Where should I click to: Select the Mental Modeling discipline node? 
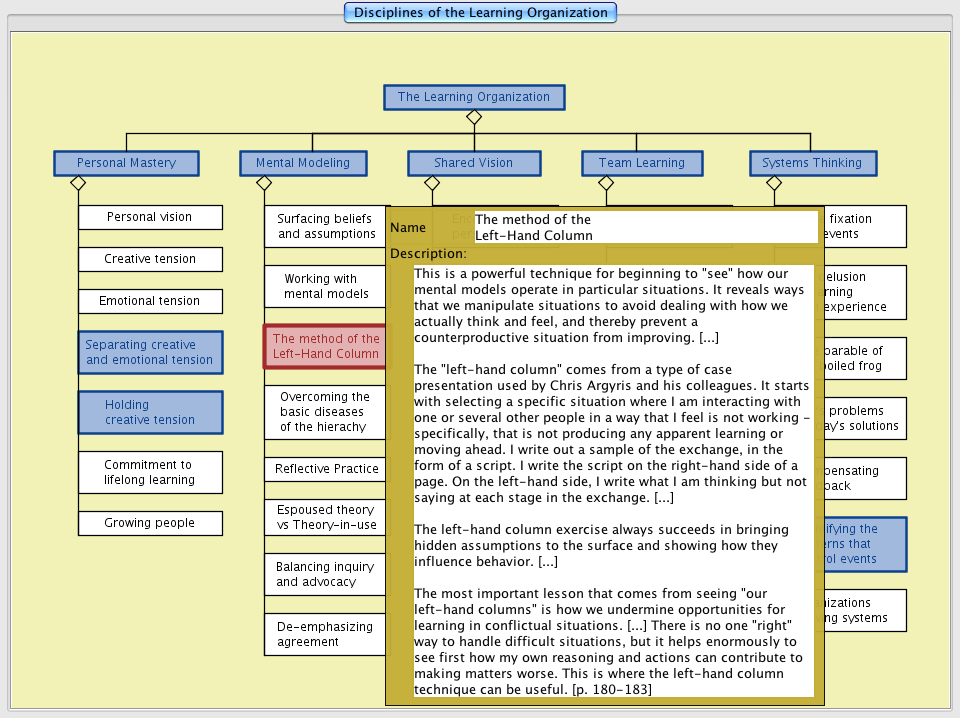coord(303,163)
